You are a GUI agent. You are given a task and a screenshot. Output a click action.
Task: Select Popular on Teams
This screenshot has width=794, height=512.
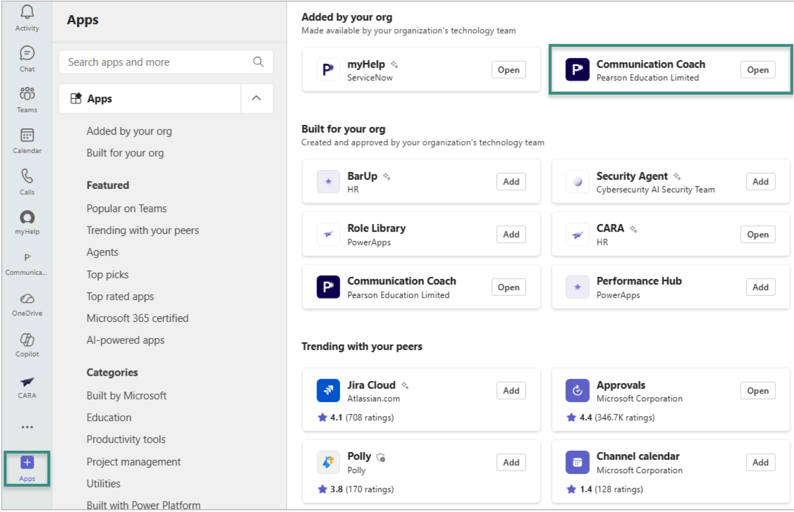point(127,208)
